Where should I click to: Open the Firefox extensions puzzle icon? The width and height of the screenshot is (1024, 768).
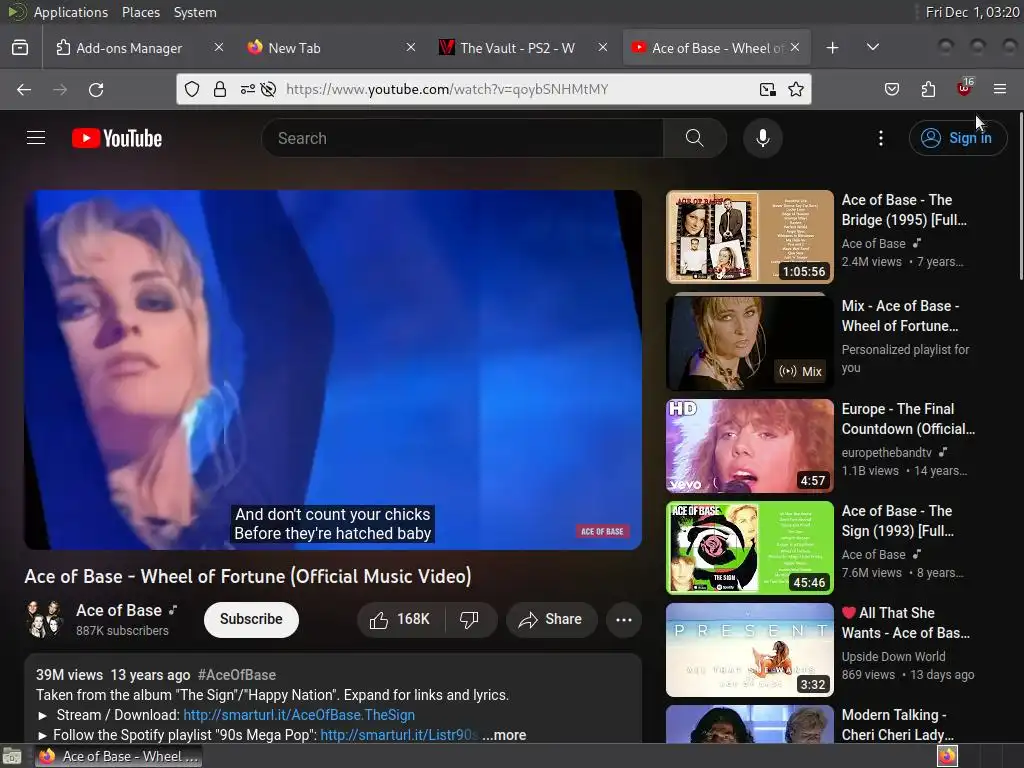928,89
